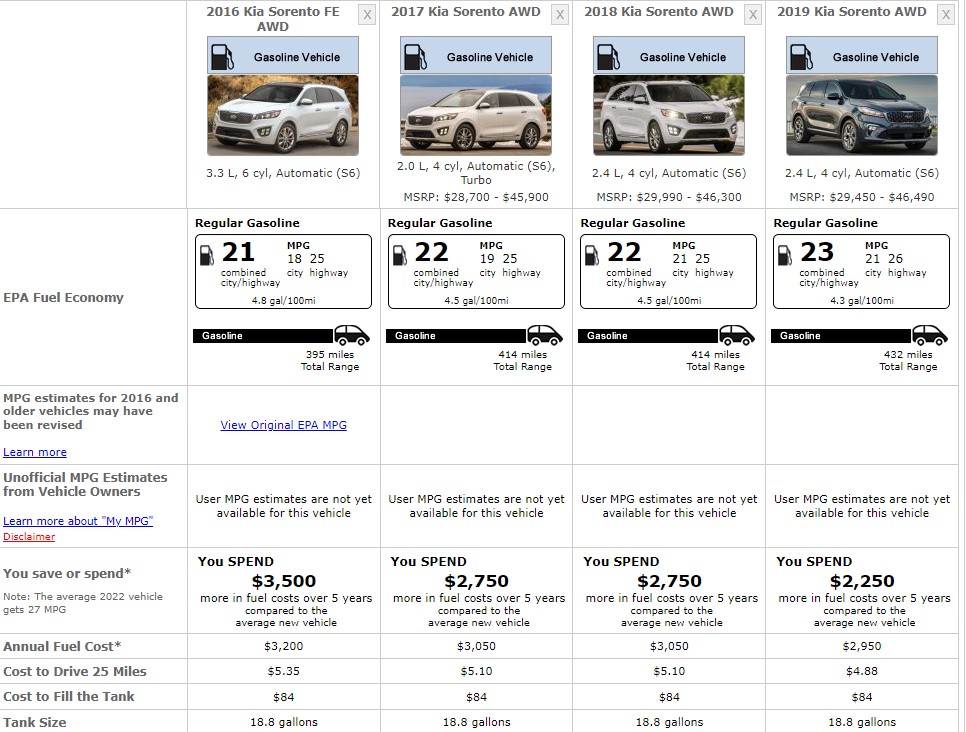Click Cost to Fill the Tank label

pos(68,696)
